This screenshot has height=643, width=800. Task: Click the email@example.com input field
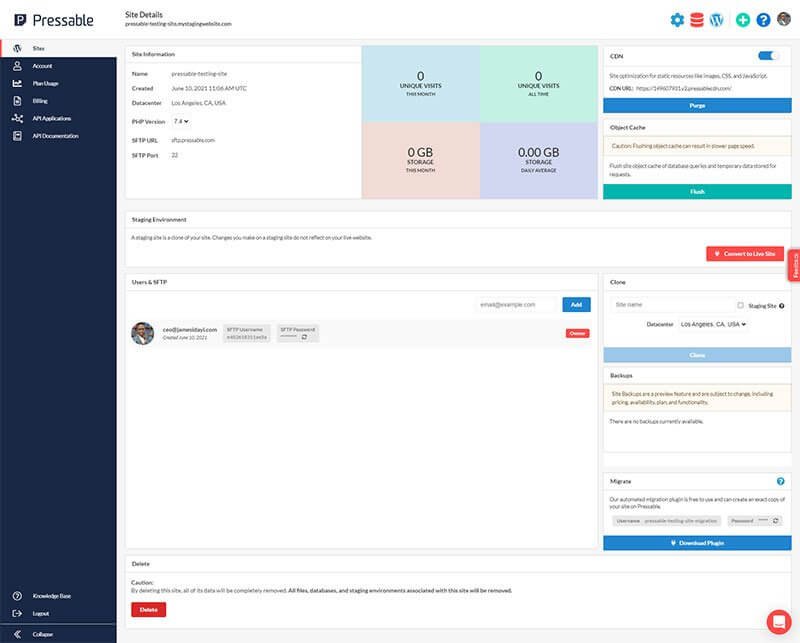coord(518,305)
